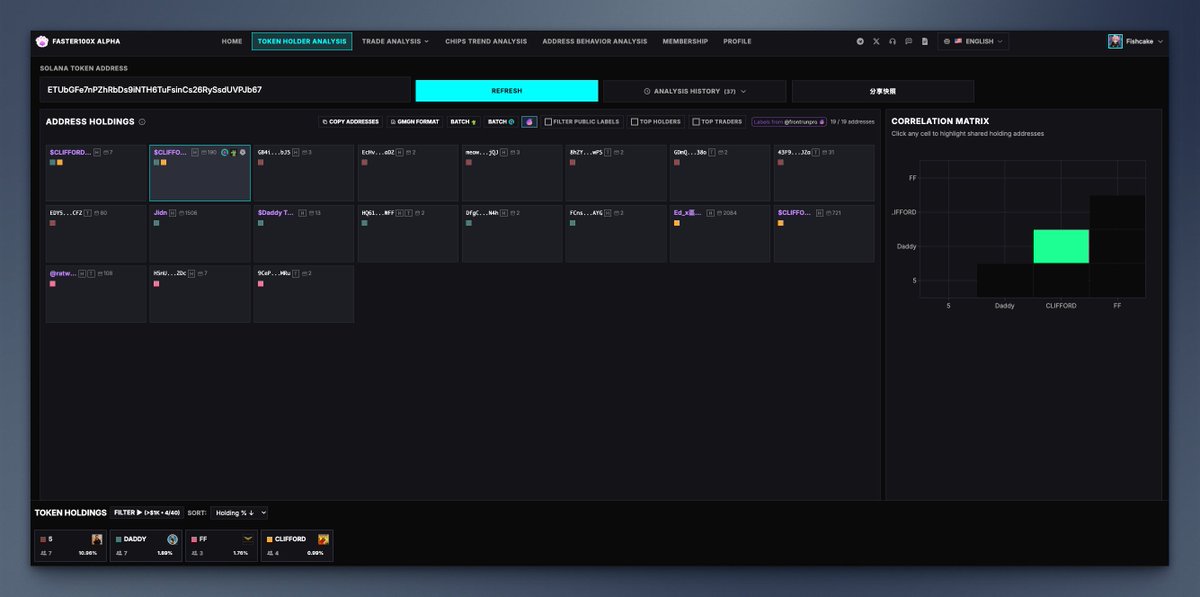The height and width of the screenshot is (597, 1200).
Task: Click the X (Twitter) icon in the header
Action: [x=876, y=41]
